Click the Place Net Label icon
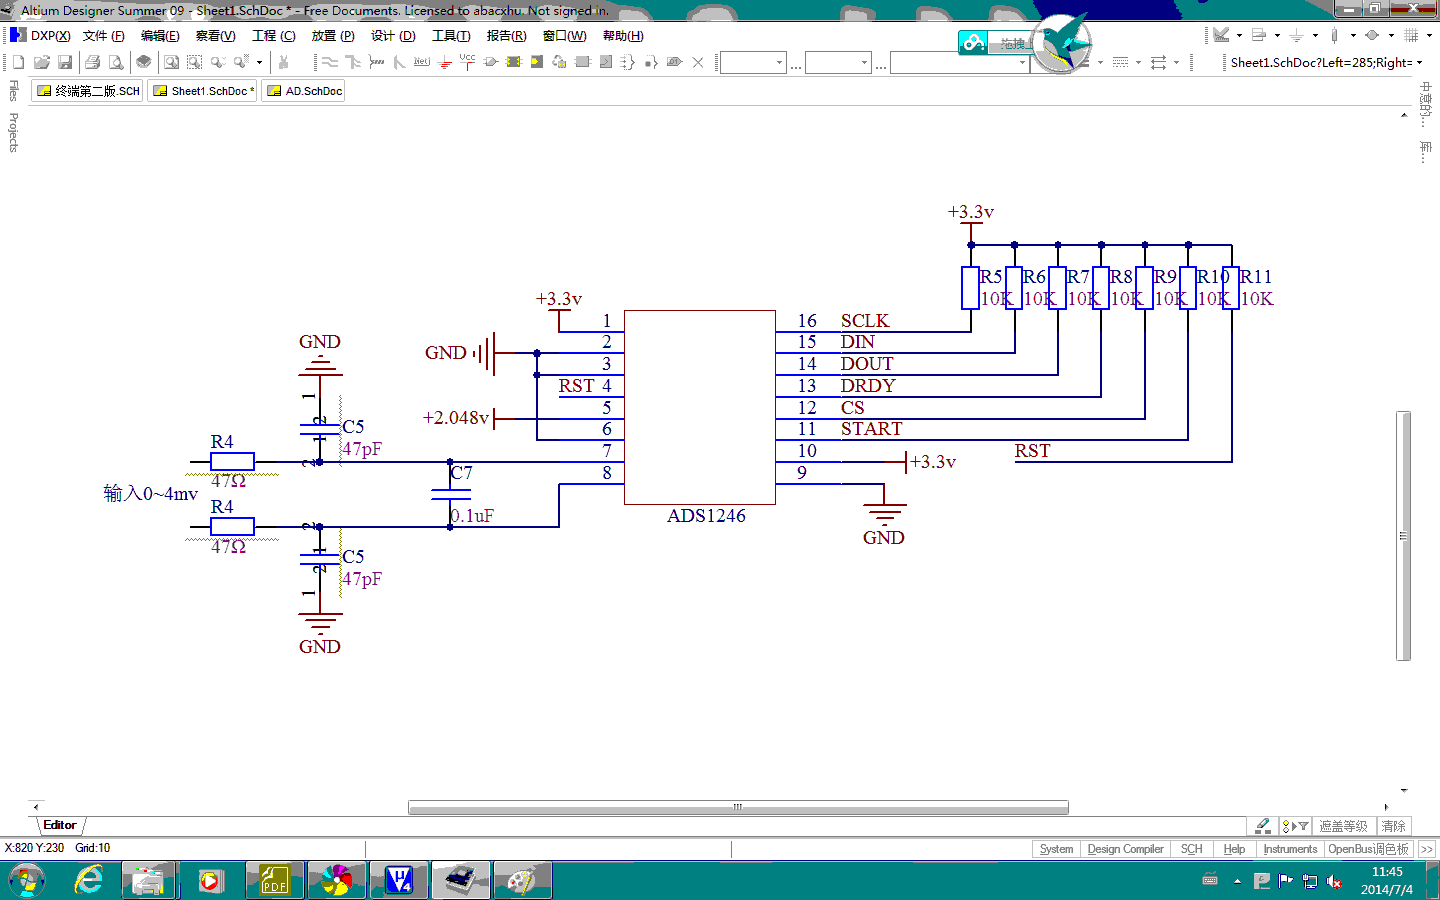The width and height of the screenshot is (1440, 900). tap(421, 62)
